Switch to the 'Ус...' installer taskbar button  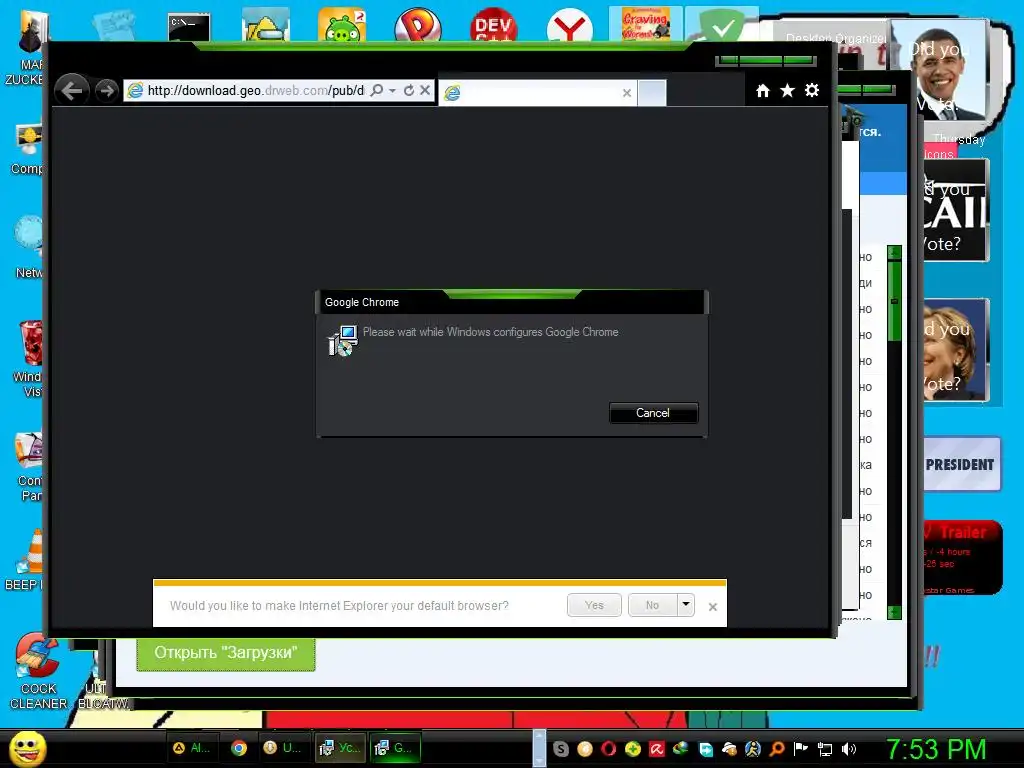pos(340,748)
